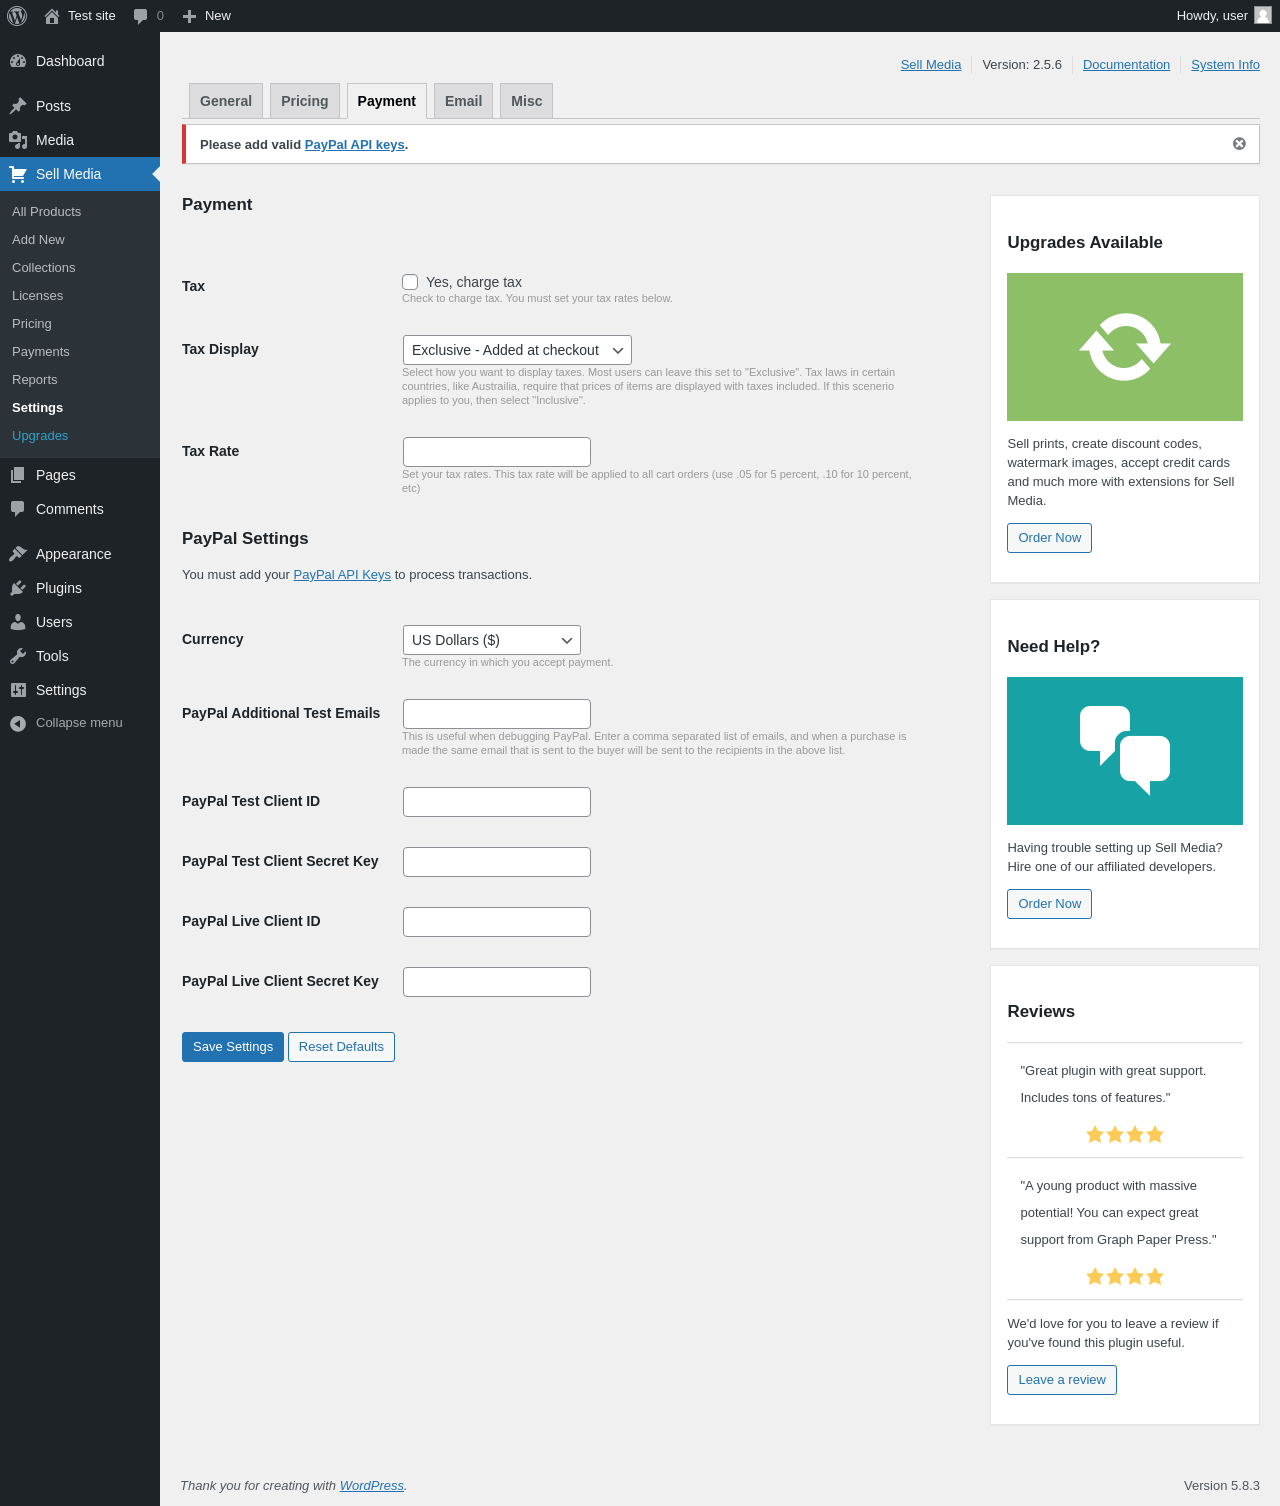The height and width of the screenshot is (1506, 1280).
Task: Open the Currency dropdown
Action: coord(492,640)
